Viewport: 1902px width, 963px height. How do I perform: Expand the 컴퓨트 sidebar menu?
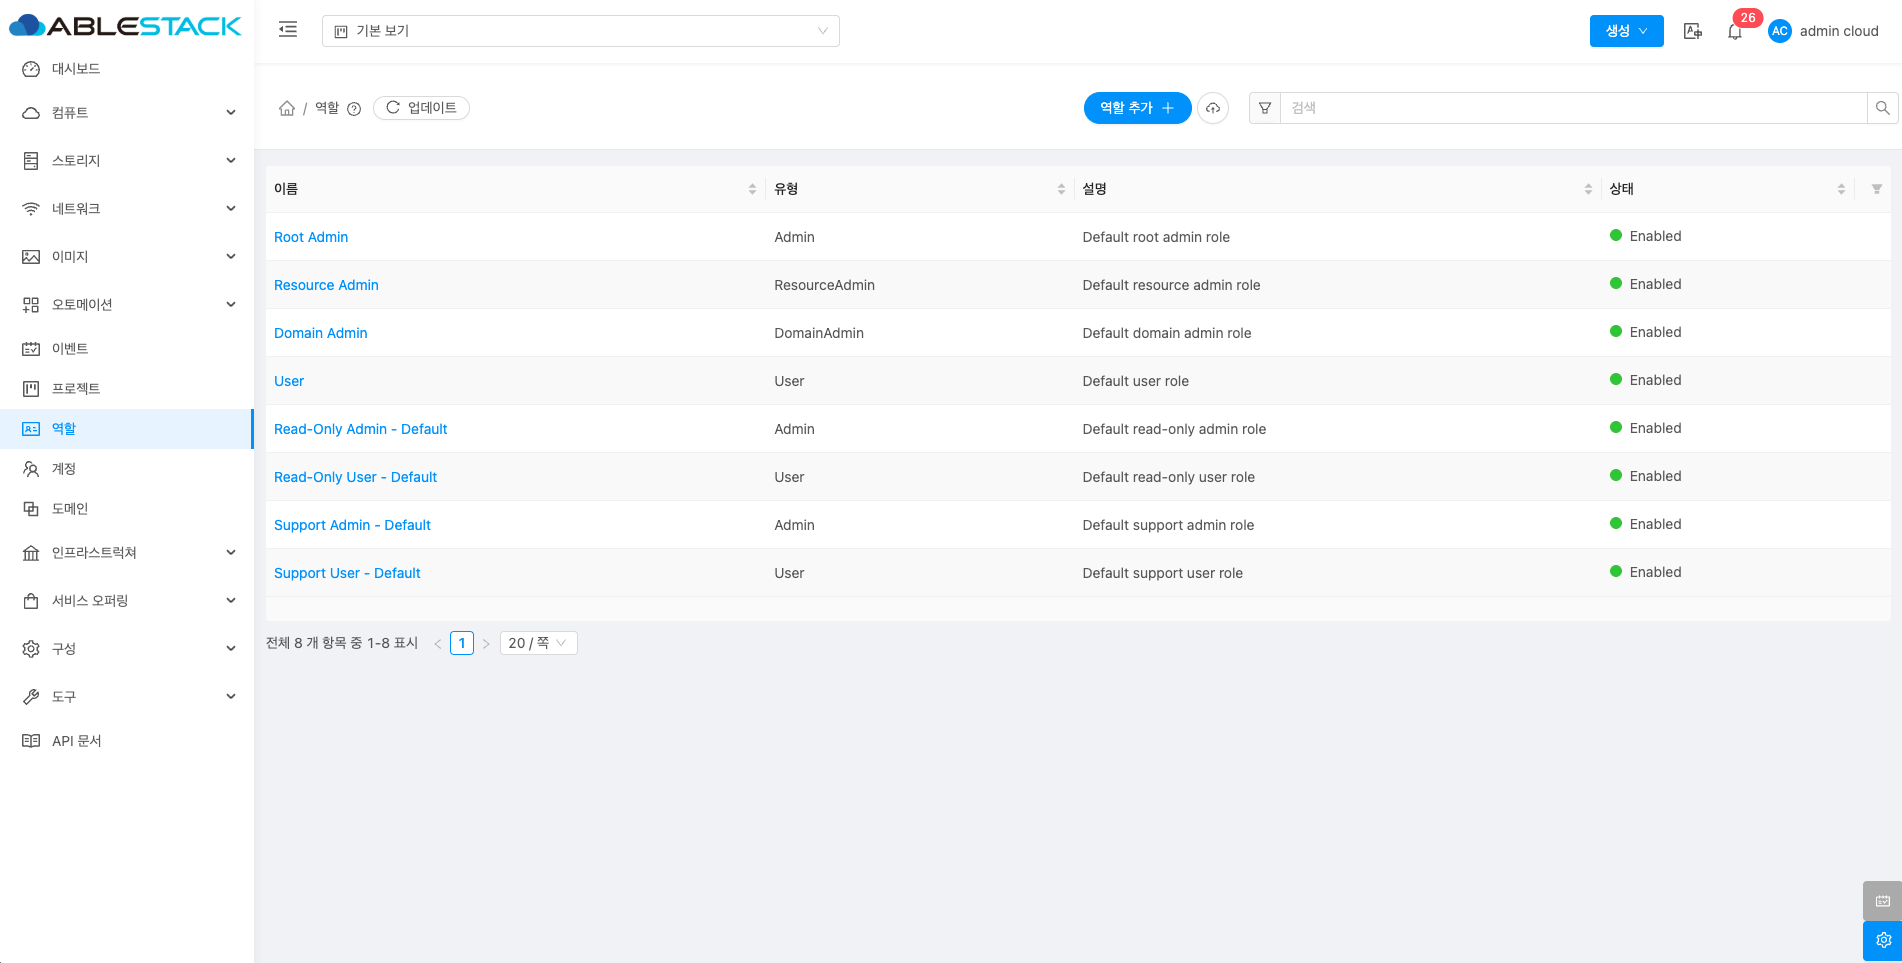pos(127,113)
